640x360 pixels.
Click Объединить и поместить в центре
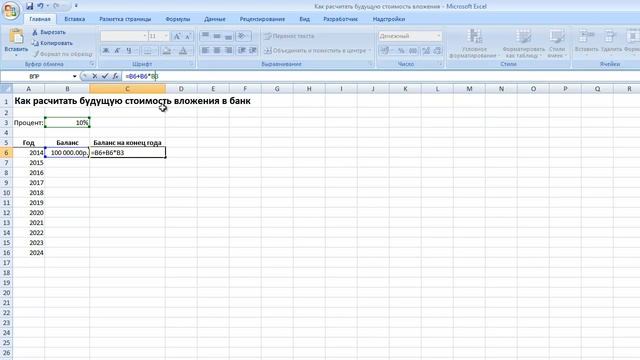click(316, 51)
